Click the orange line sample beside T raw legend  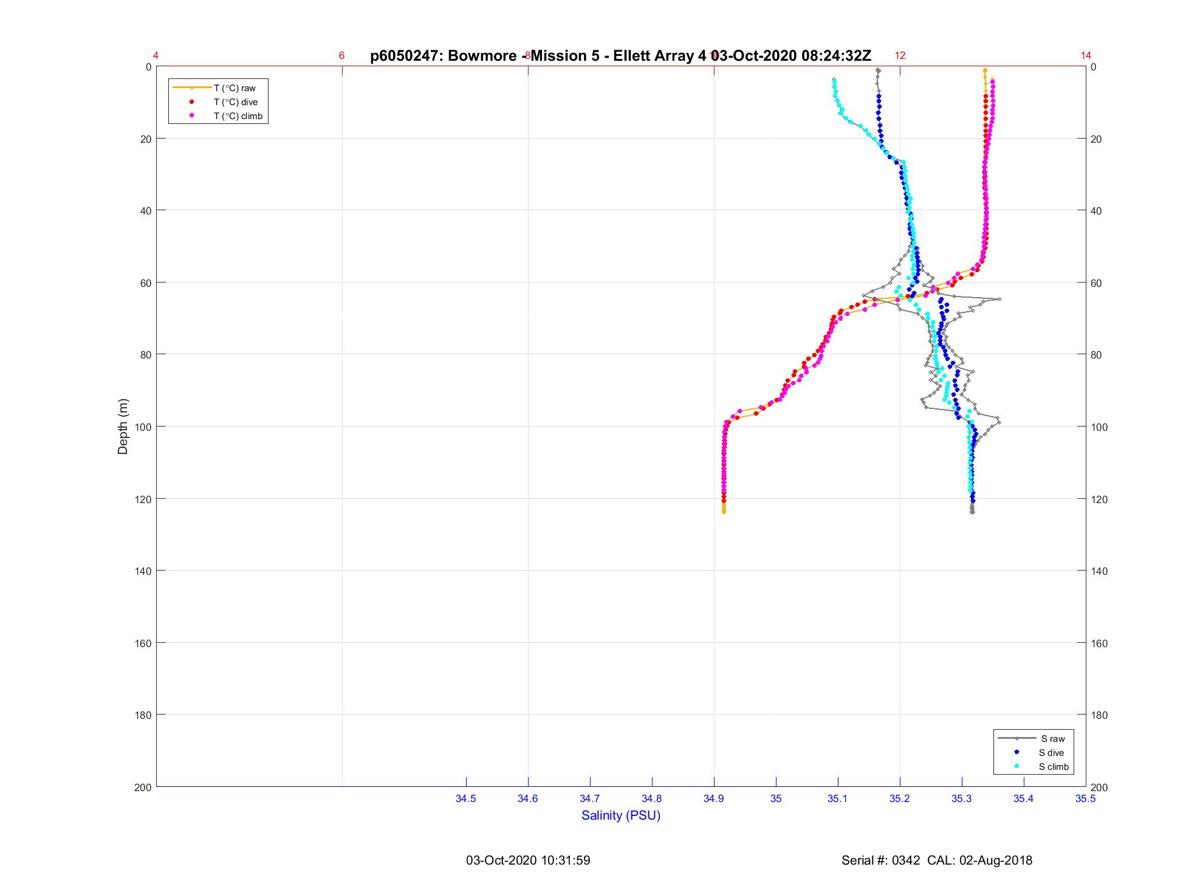[x=191, y=88]
